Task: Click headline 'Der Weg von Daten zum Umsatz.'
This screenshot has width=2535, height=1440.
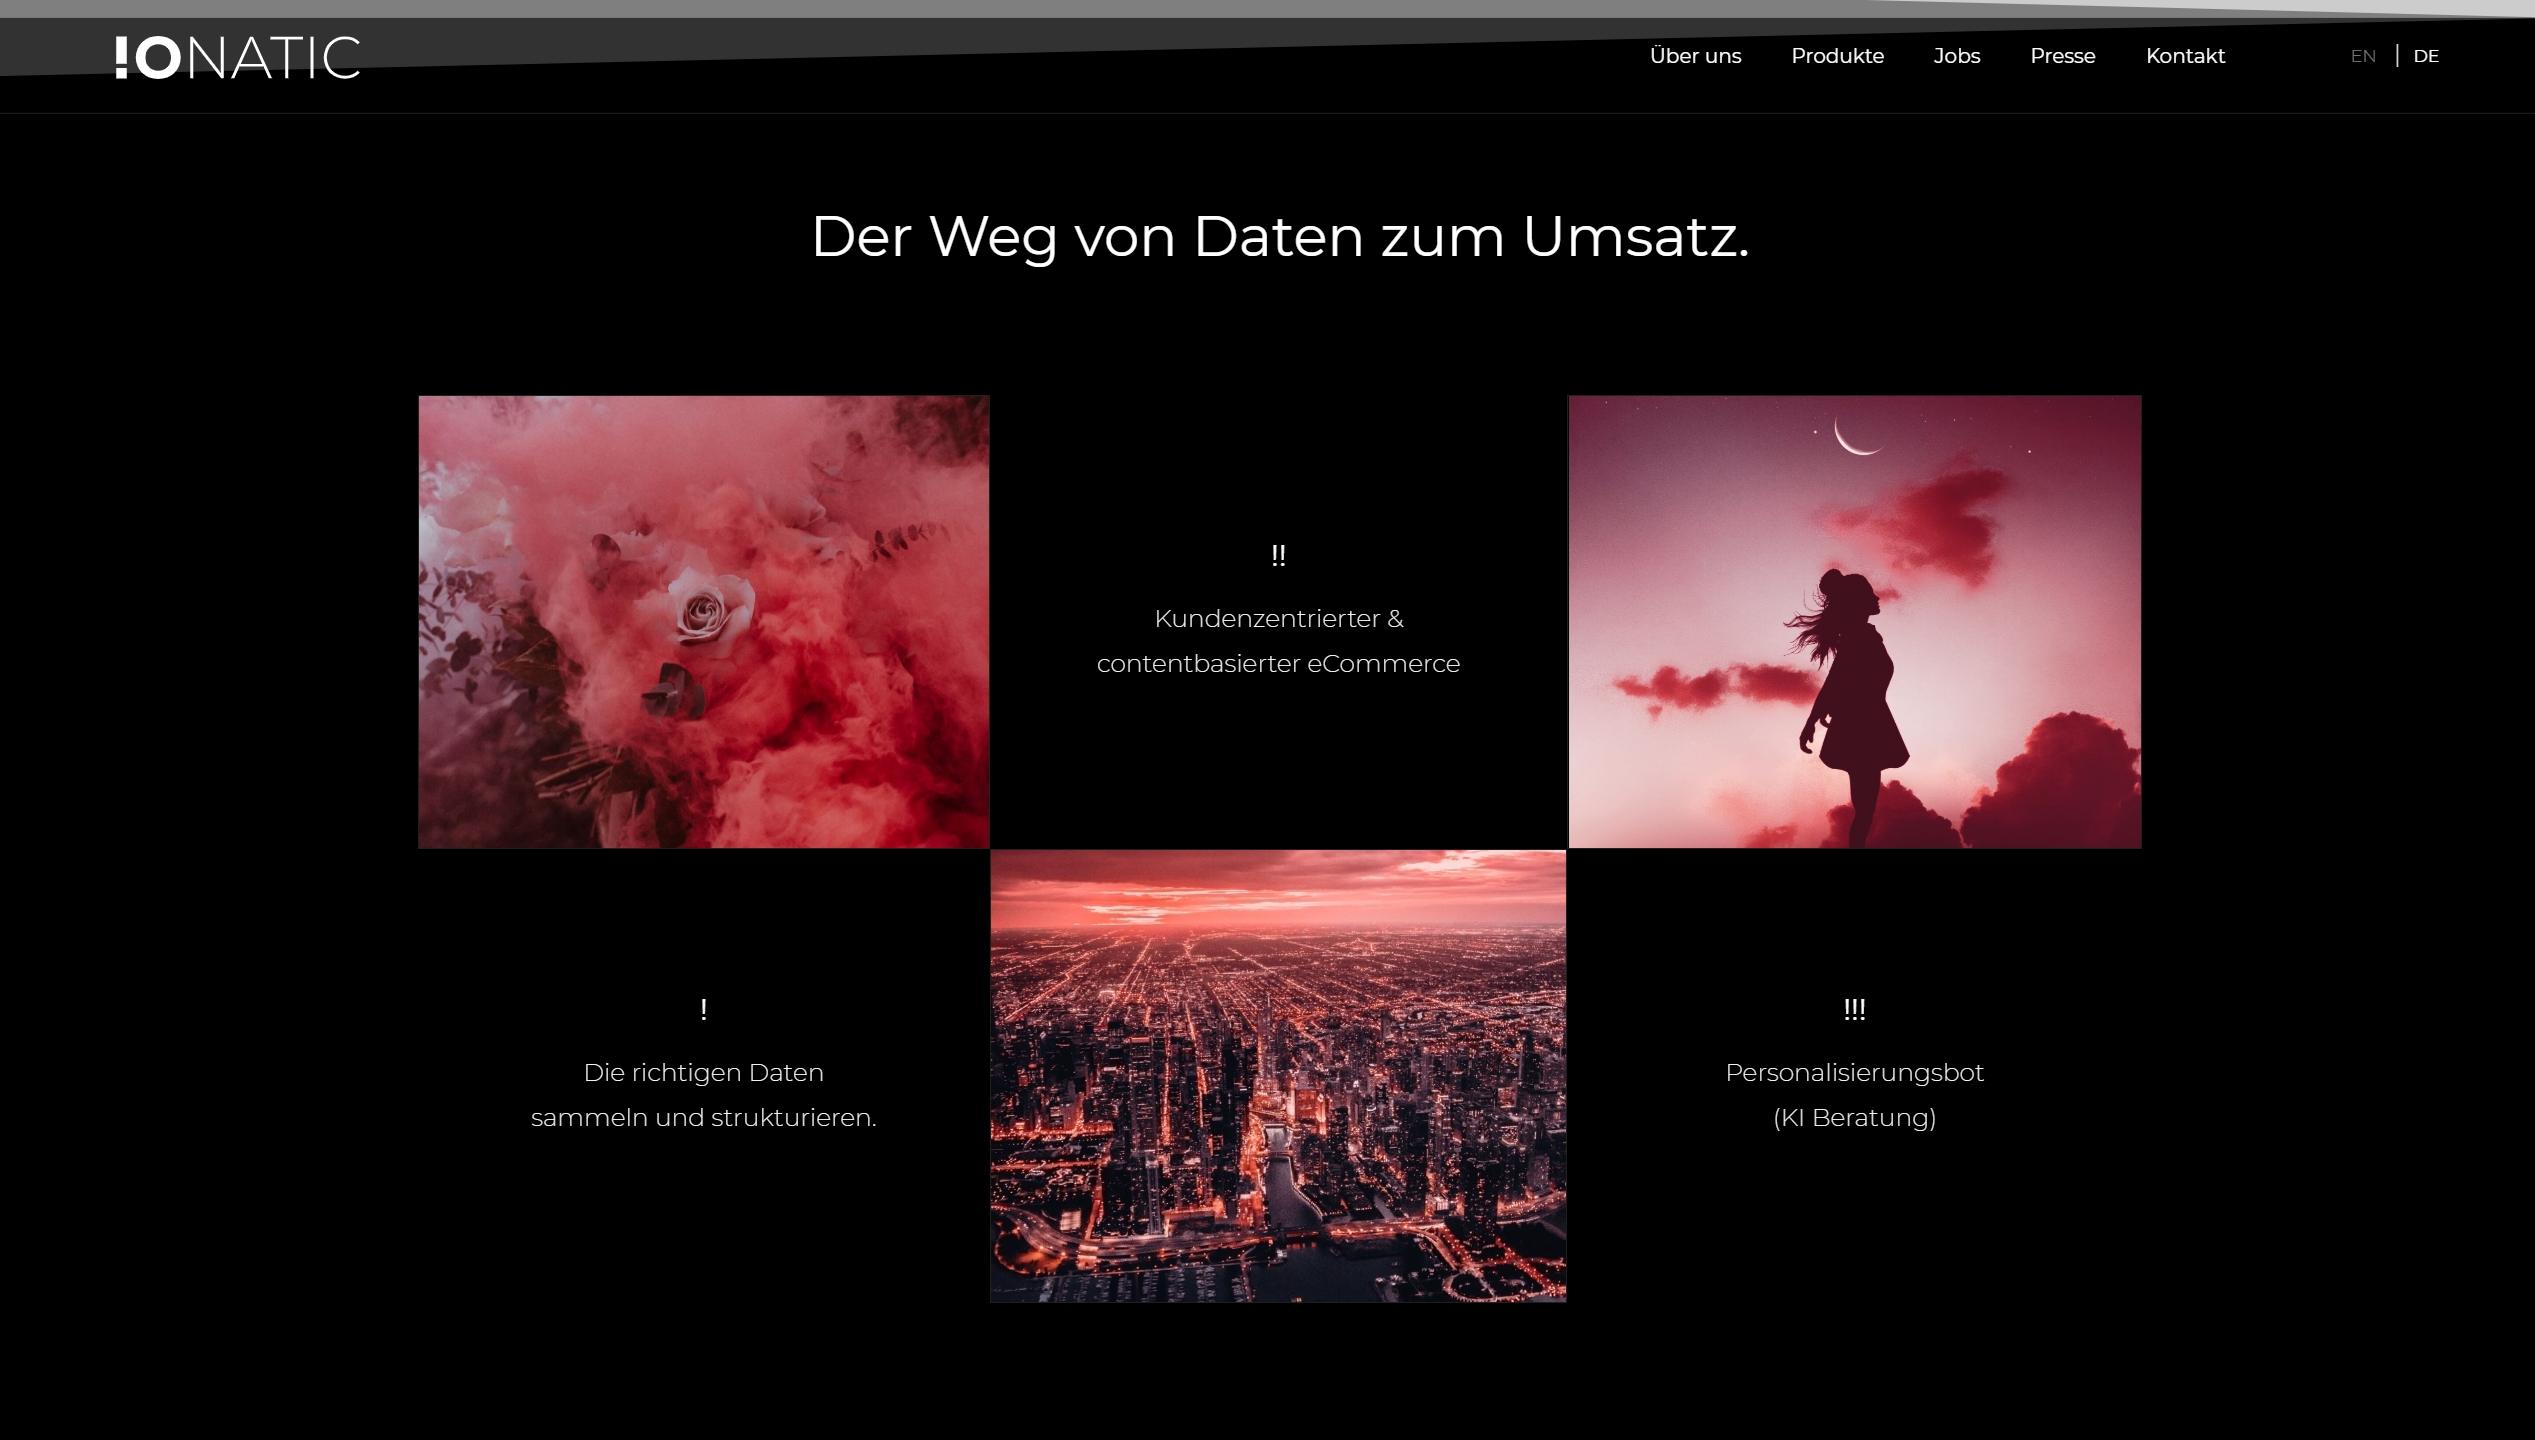Action: tap(1280, 238)
